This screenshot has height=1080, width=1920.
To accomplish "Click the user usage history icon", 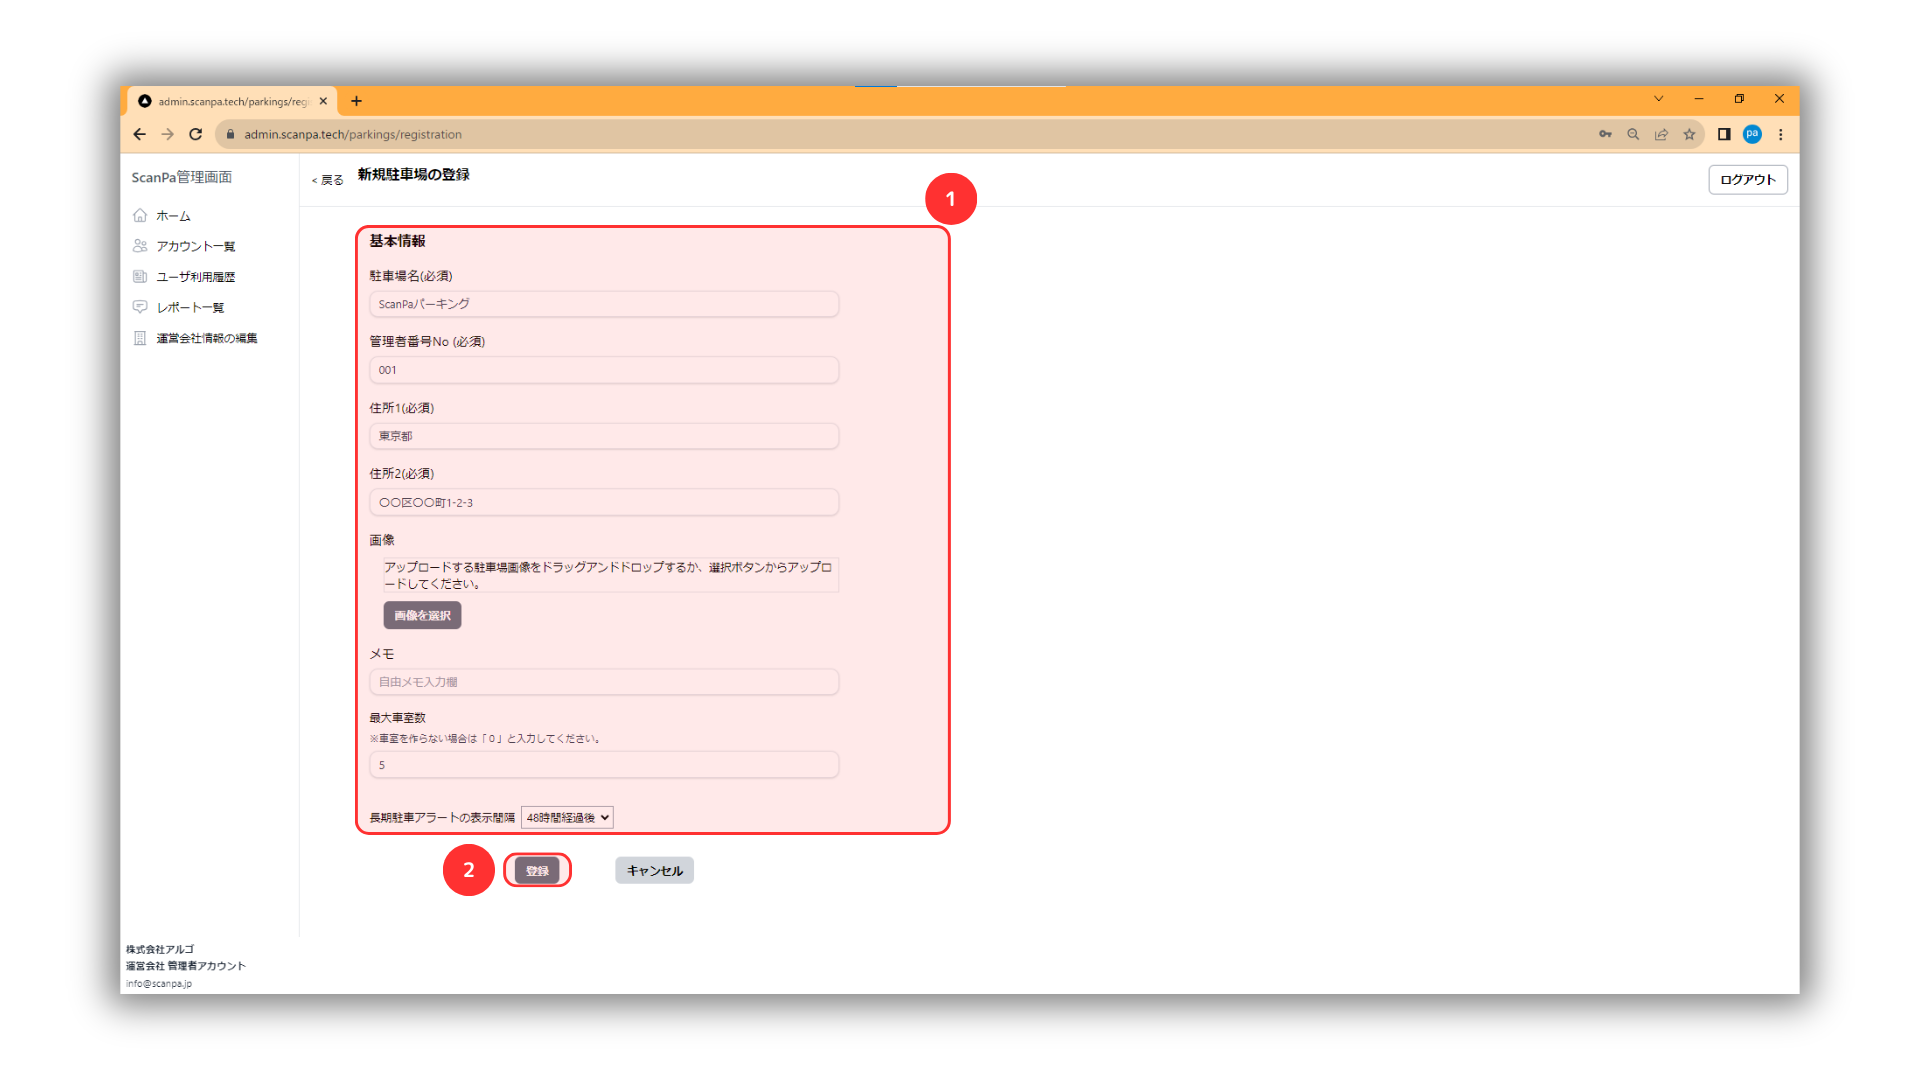I will pos(140,277).
